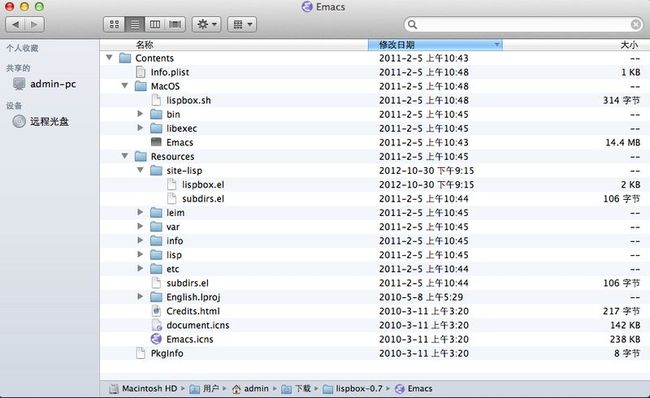
Task: Select the Contents folder icon
Action: [x=125, y=58]
